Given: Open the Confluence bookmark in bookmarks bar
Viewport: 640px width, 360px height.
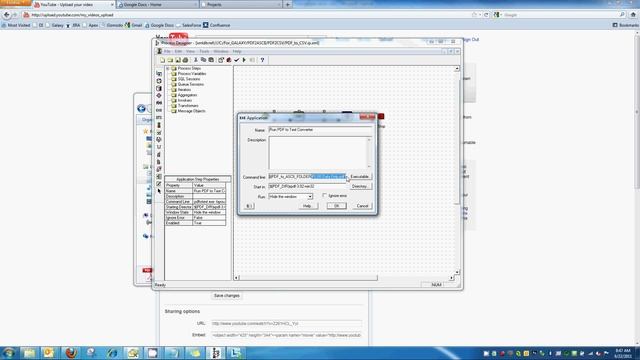Looking at the screenshot, I should 217,25.
